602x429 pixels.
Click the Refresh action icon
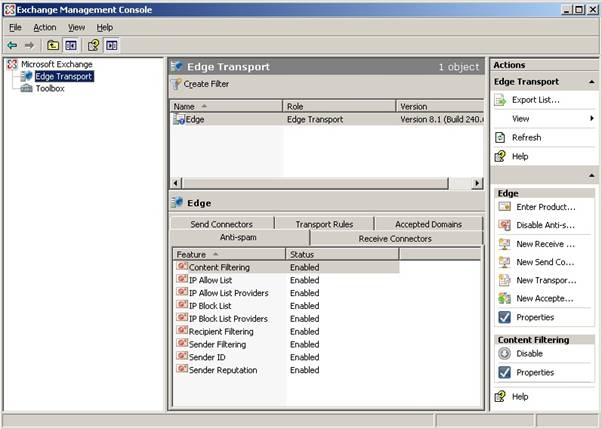pyautogui.click(x=500, y=137)
